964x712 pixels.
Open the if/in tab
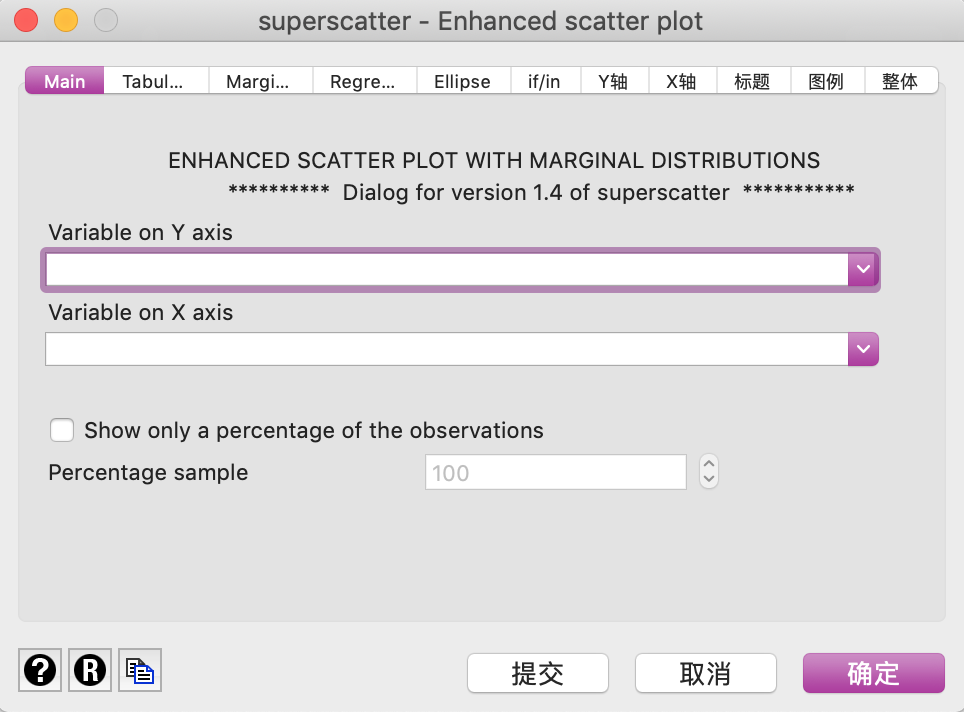click(x=546, y=81)
